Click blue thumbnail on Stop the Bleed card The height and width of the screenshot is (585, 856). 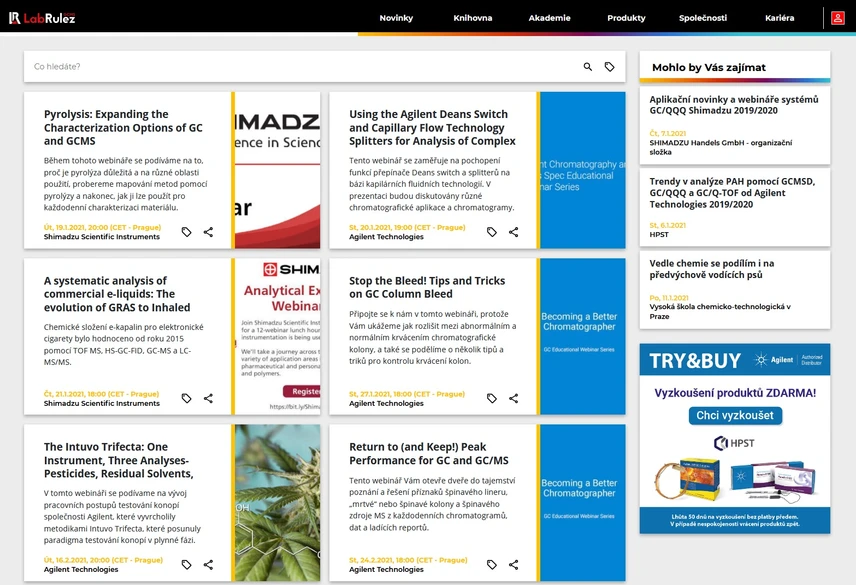pyautogui.click(x=582, y=337)
